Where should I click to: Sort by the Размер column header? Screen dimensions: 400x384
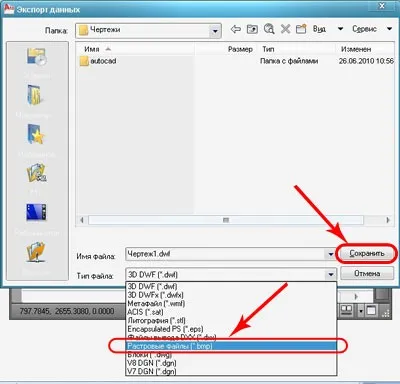click(x=225, y=49)
